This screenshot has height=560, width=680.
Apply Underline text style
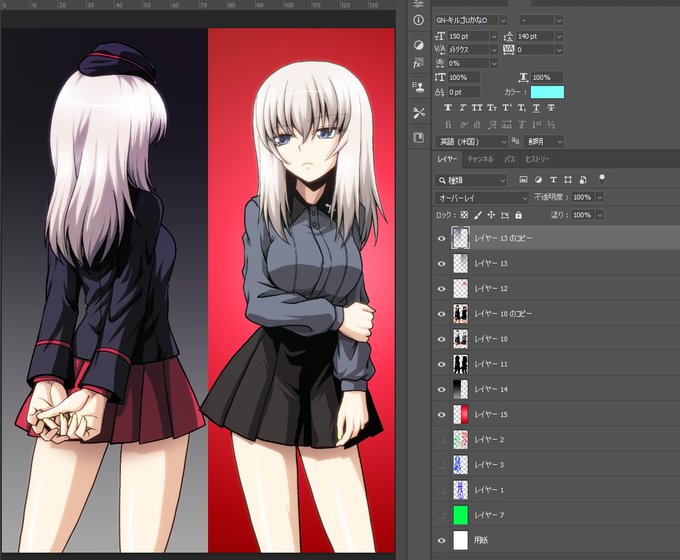pos(536,108)
